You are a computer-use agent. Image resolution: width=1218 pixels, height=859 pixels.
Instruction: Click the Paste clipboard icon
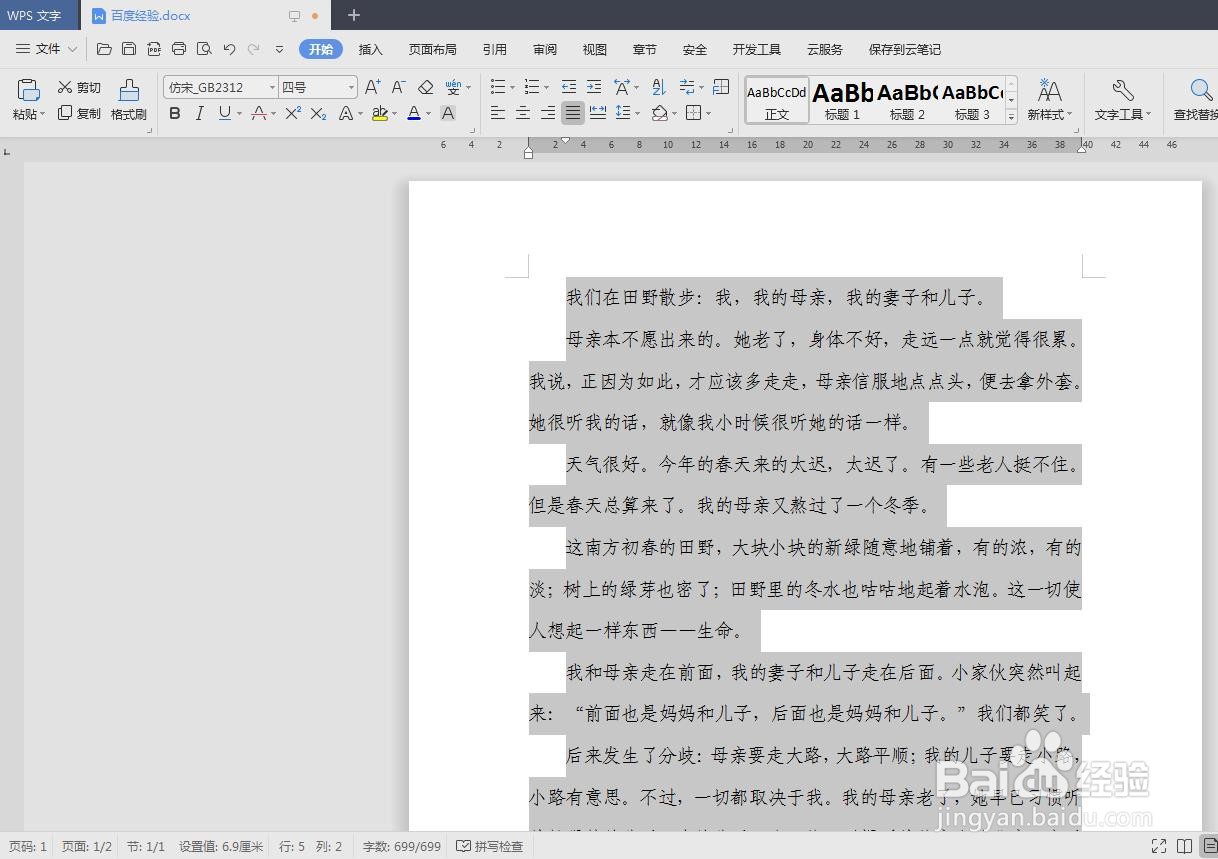[x=28, y=90]
